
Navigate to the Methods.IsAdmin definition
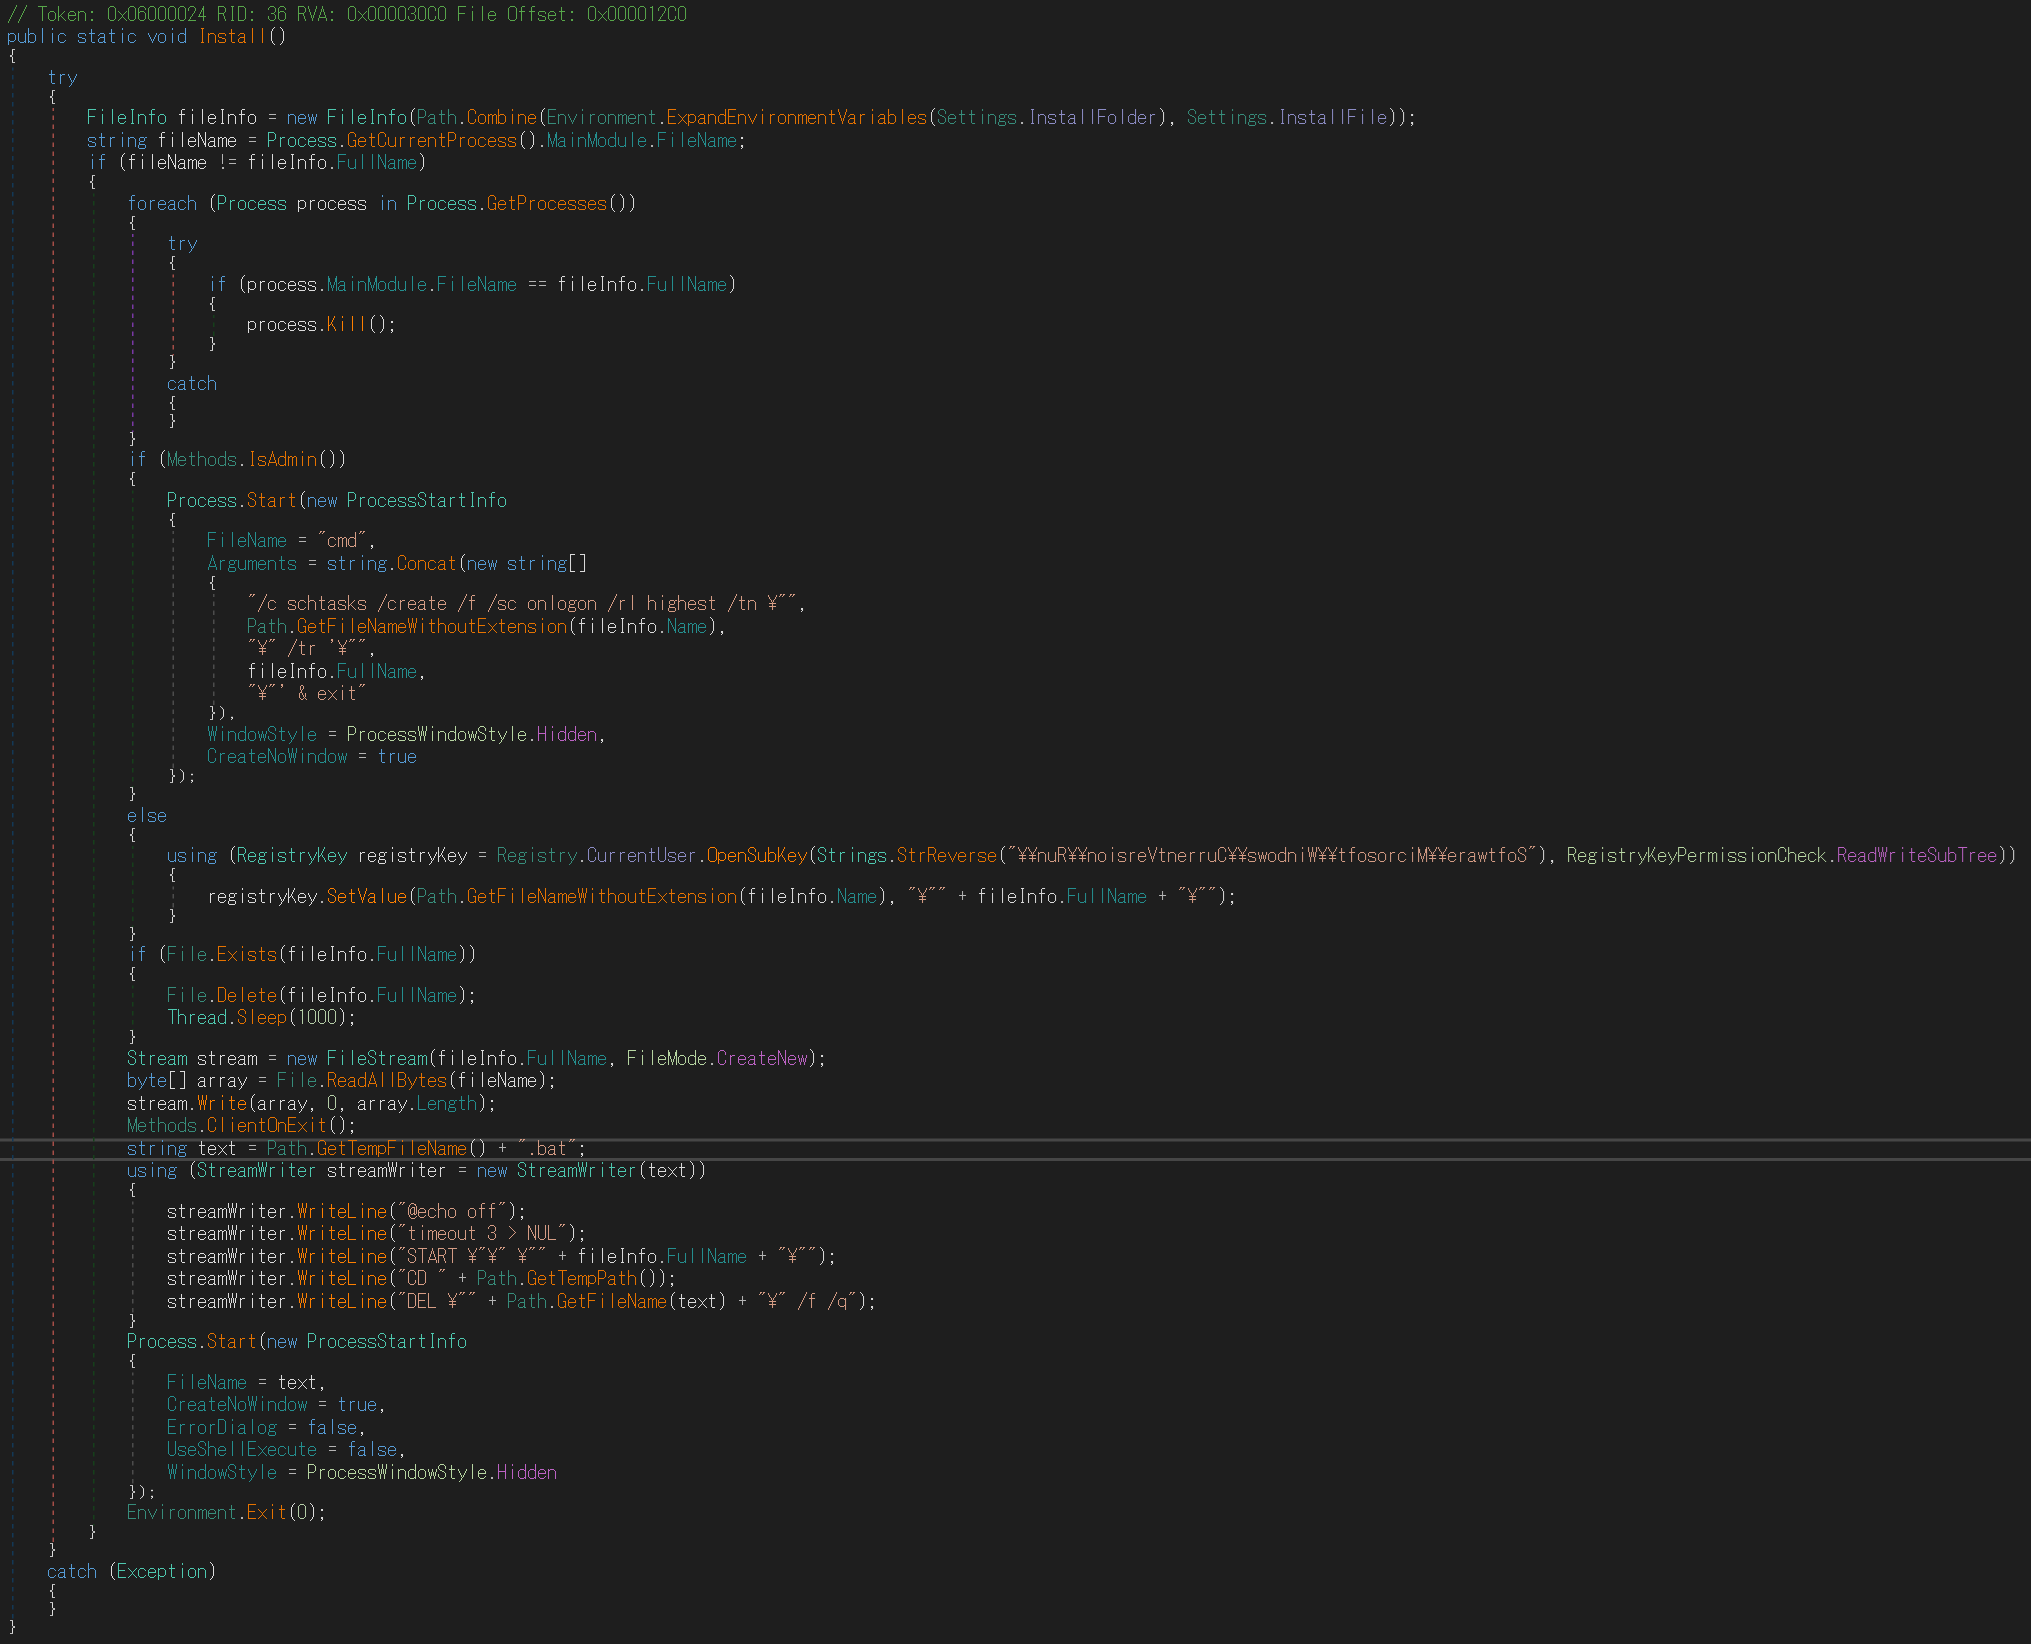(x=282, y=460)
